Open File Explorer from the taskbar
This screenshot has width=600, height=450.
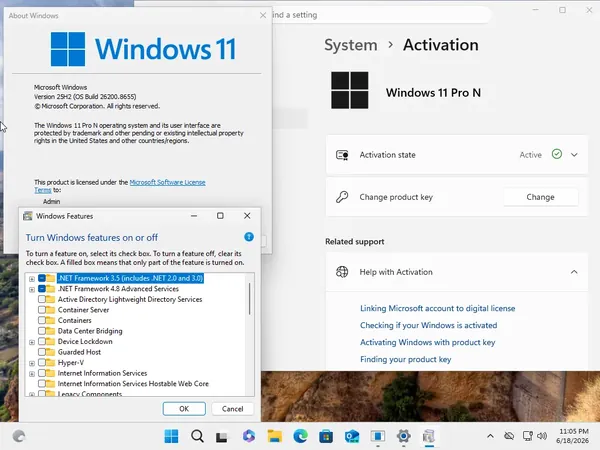[274, 436]
